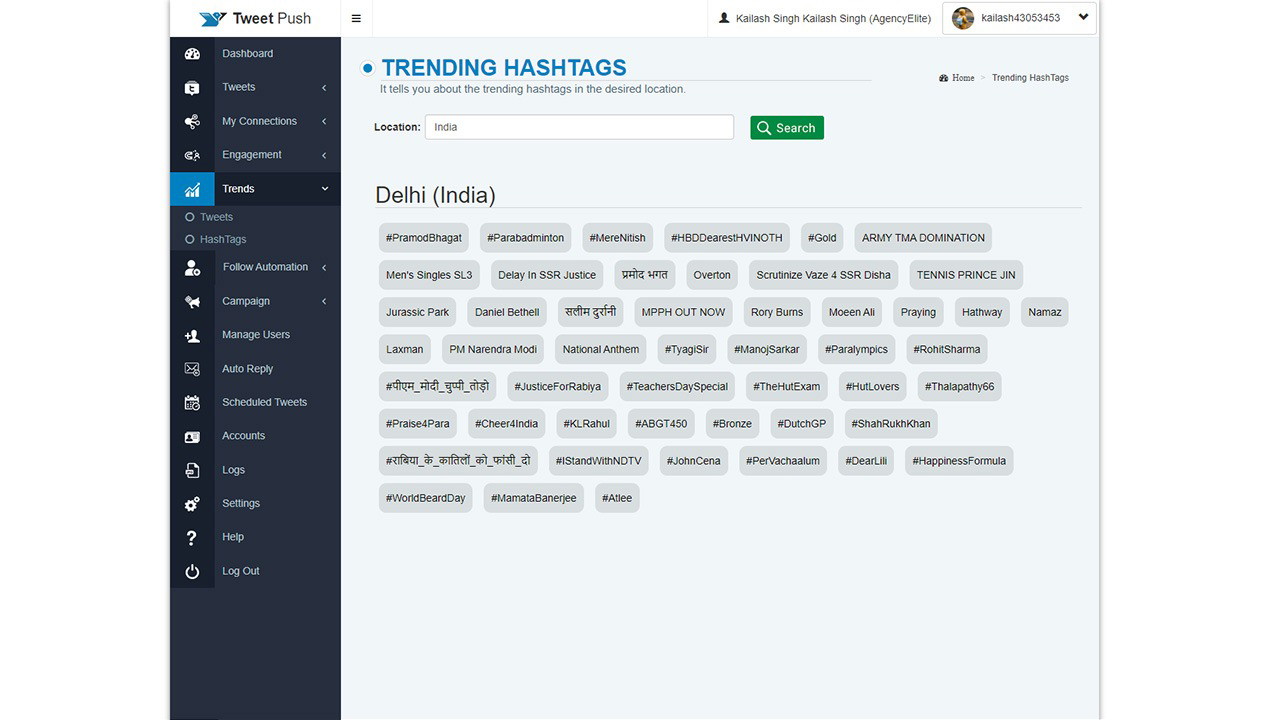Select the HashTags sub-item under Trends
The width and height of the screenshot is (1280, 720).
click(222, 240)
